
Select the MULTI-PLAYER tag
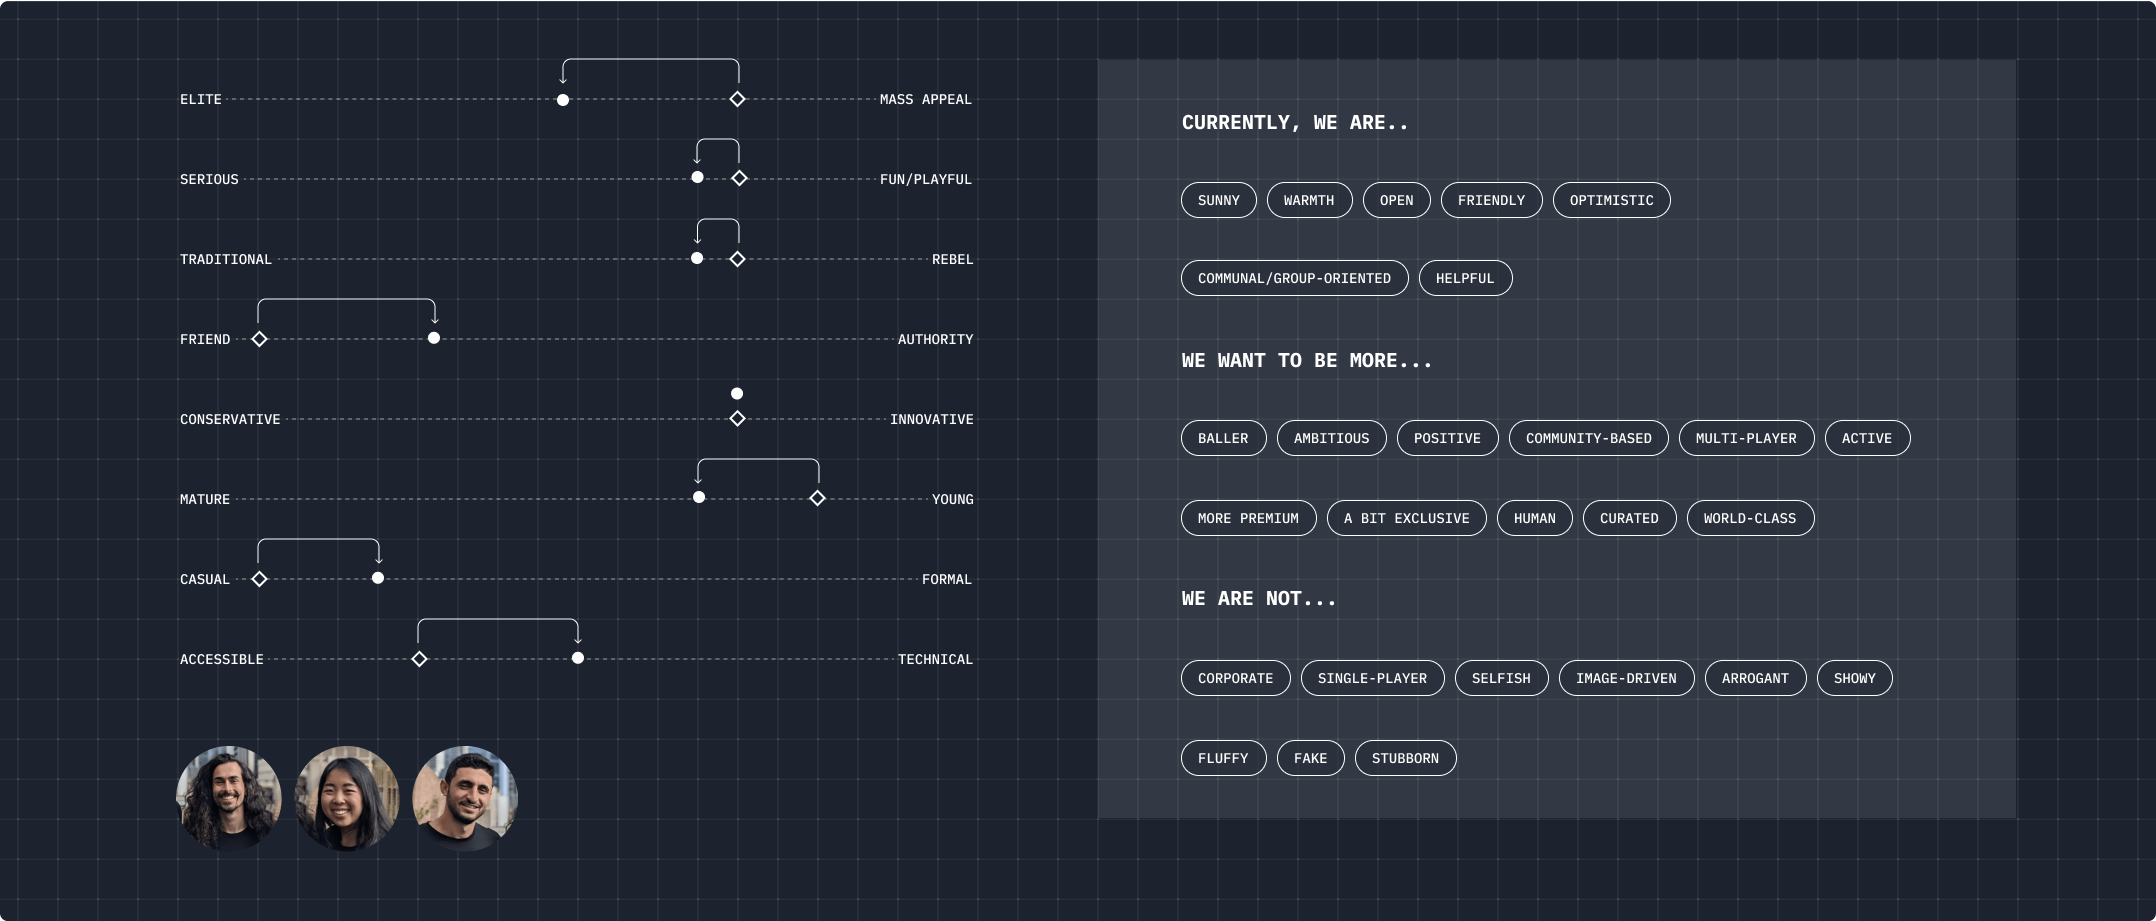click(1746, 438)
